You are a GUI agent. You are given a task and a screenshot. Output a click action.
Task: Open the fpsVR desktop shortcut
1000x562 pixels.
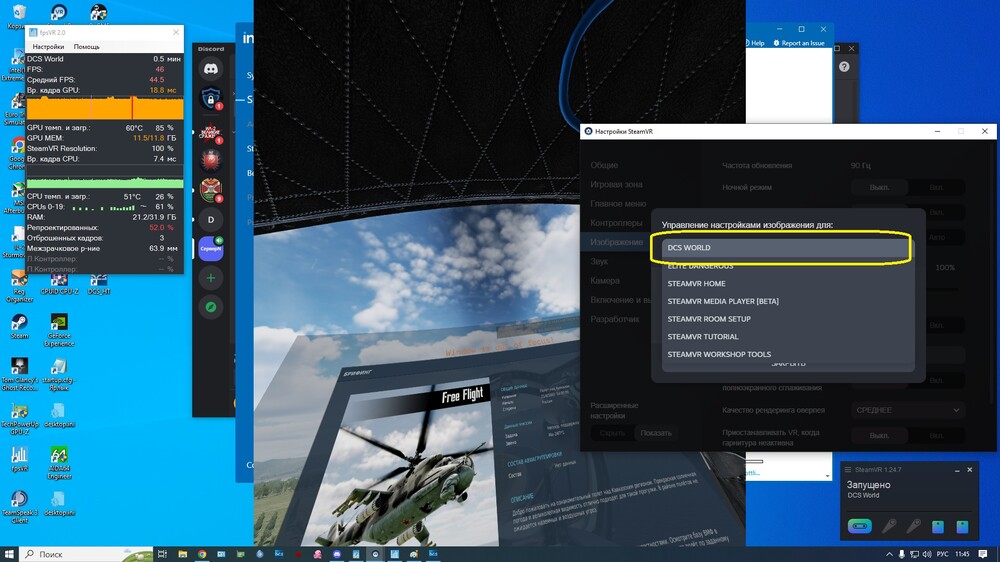point(20,459)
